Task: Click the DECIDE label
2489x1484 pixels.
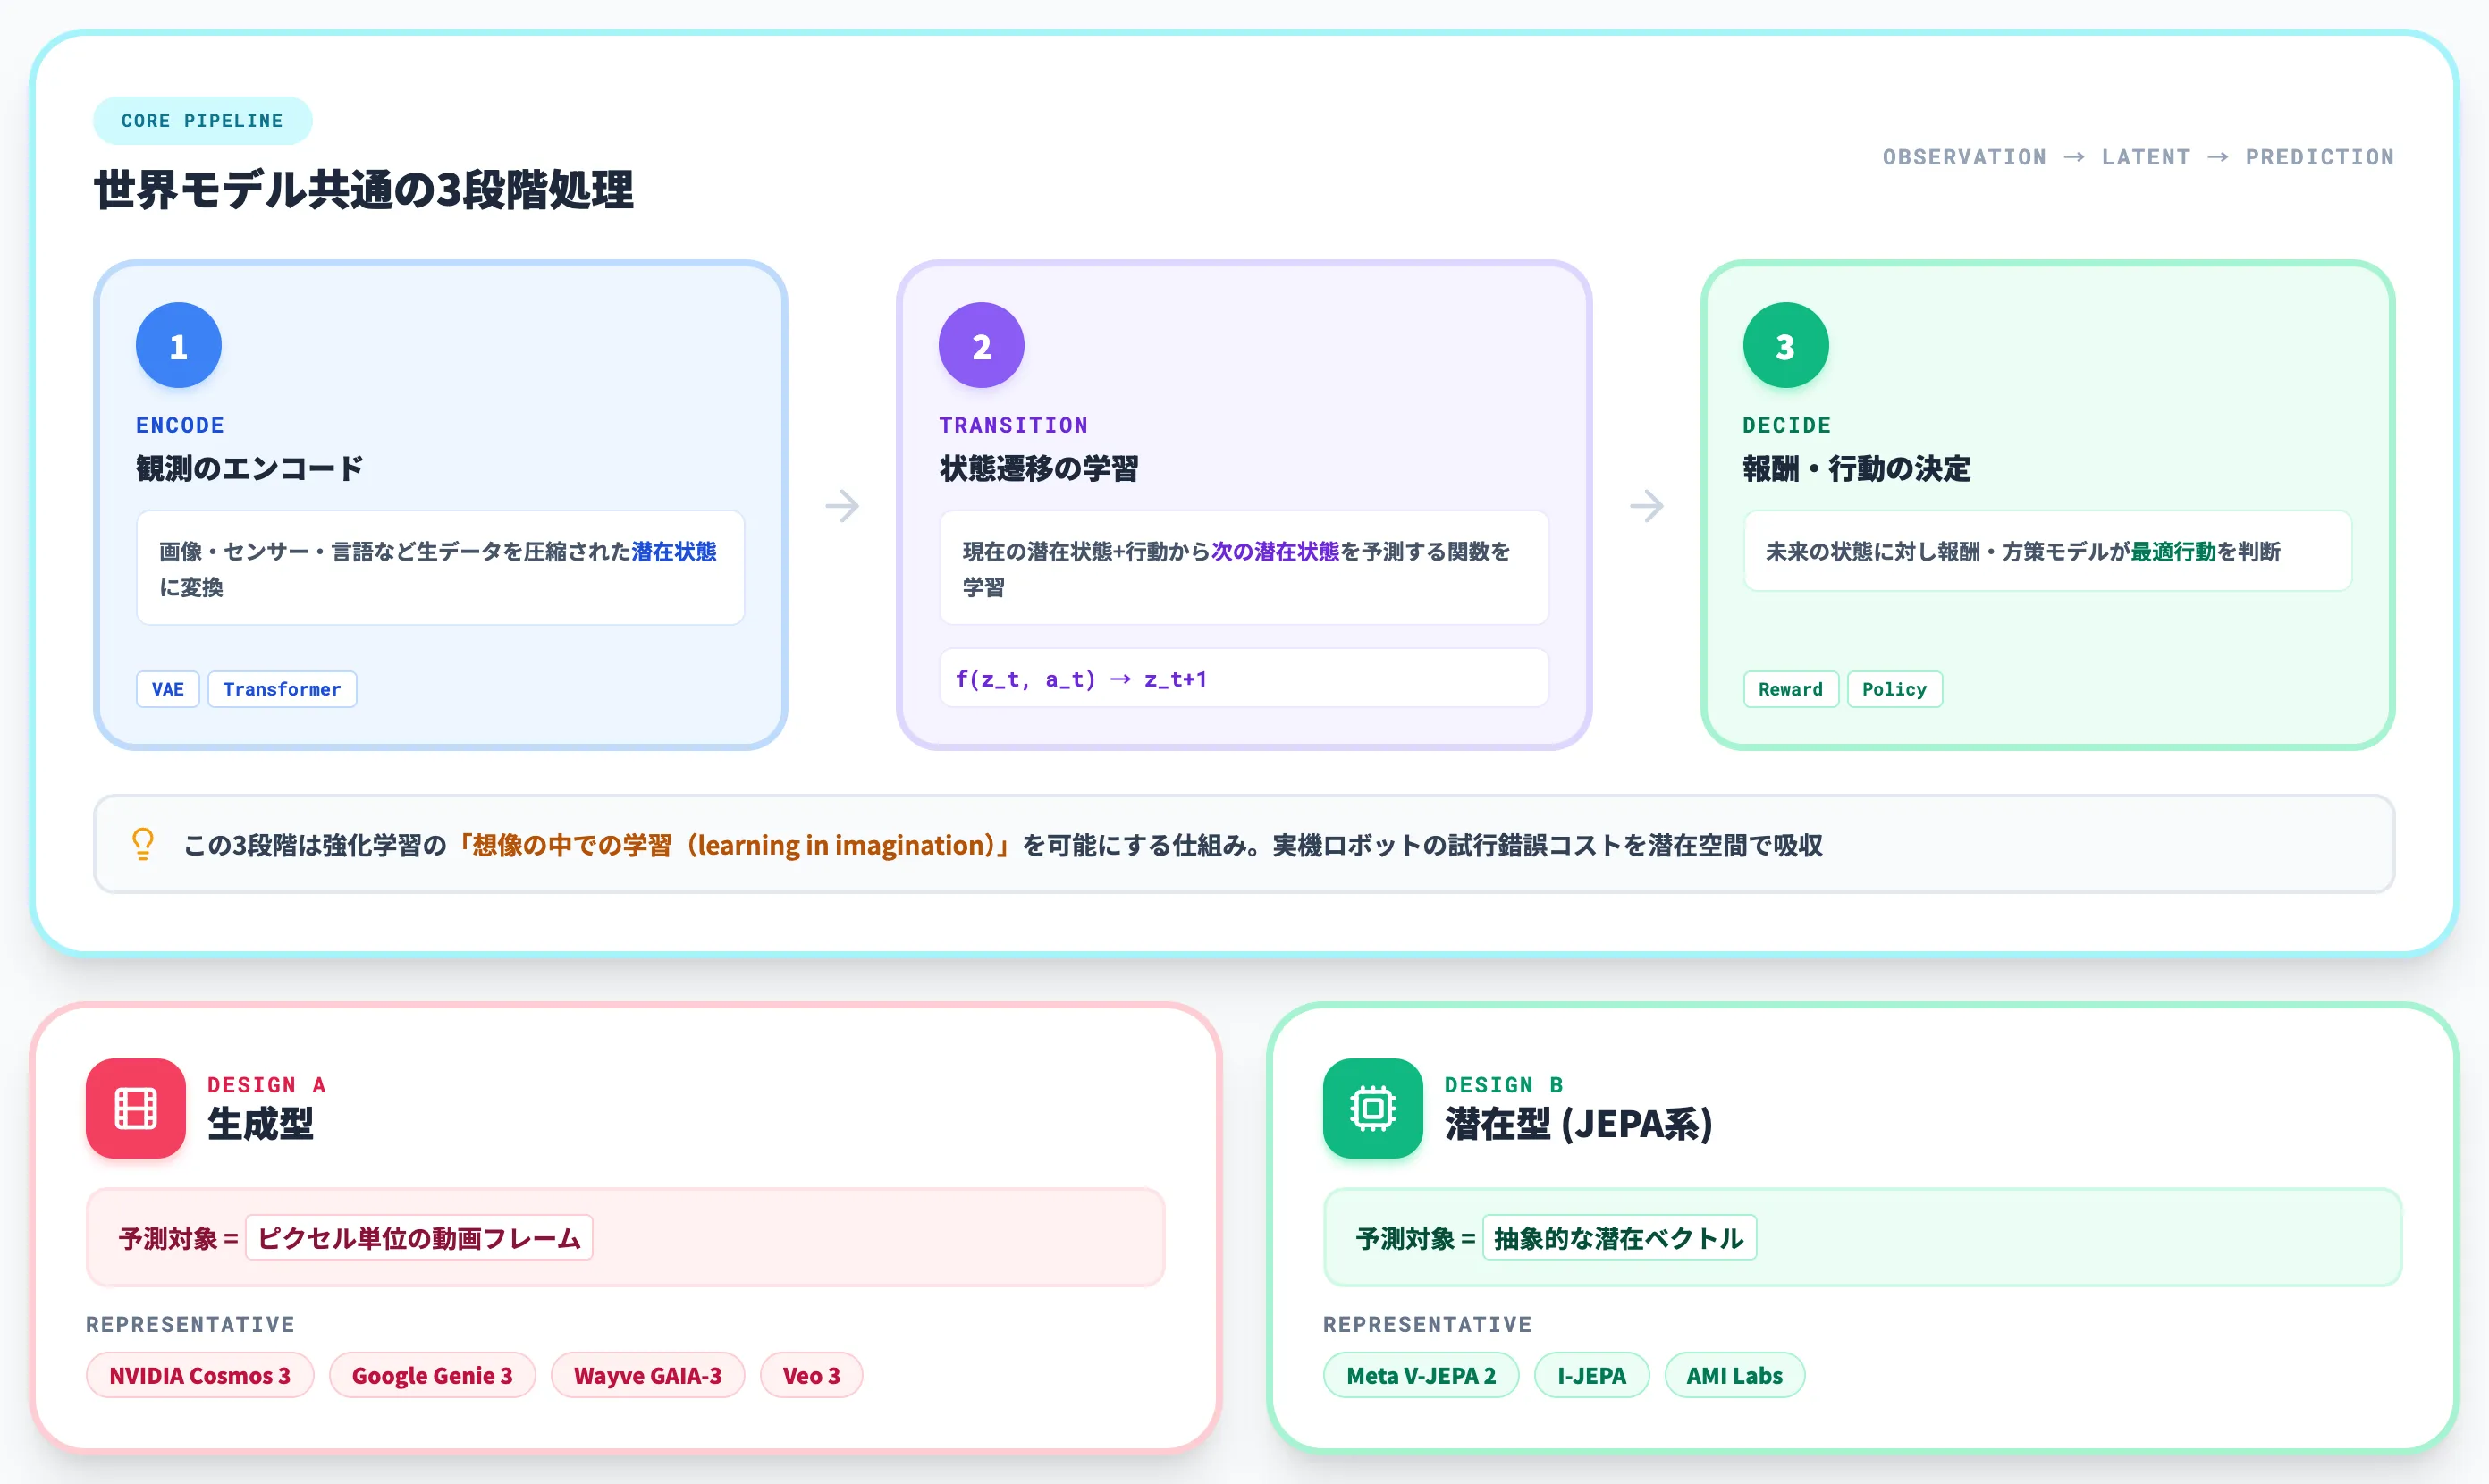Action: coord(1787,425)
